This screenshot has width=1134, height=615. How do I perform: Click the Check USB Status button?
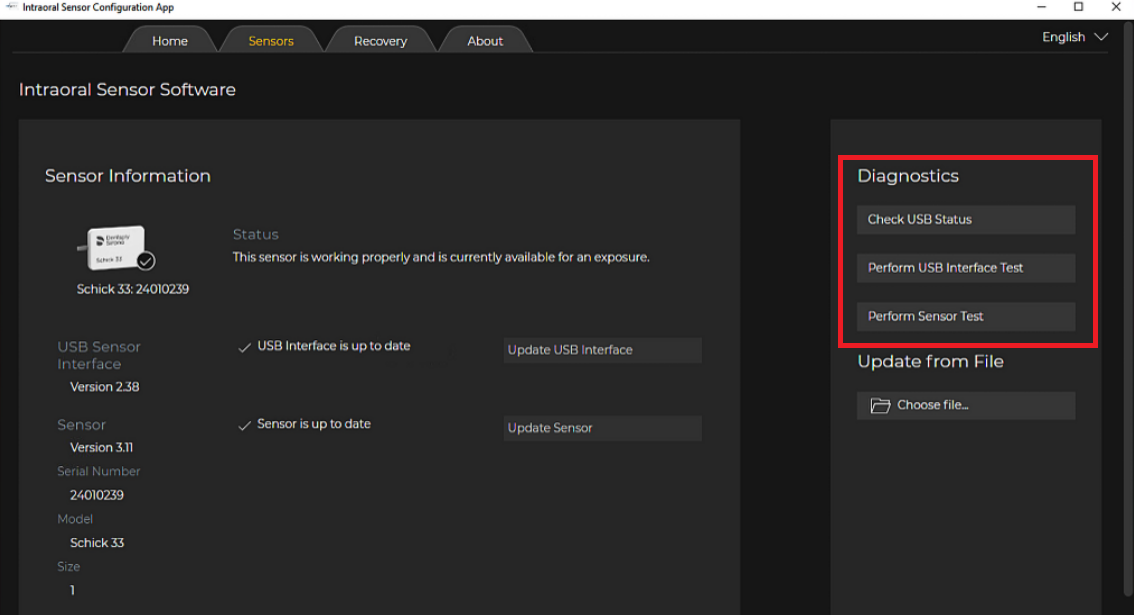tap(965, 219)
